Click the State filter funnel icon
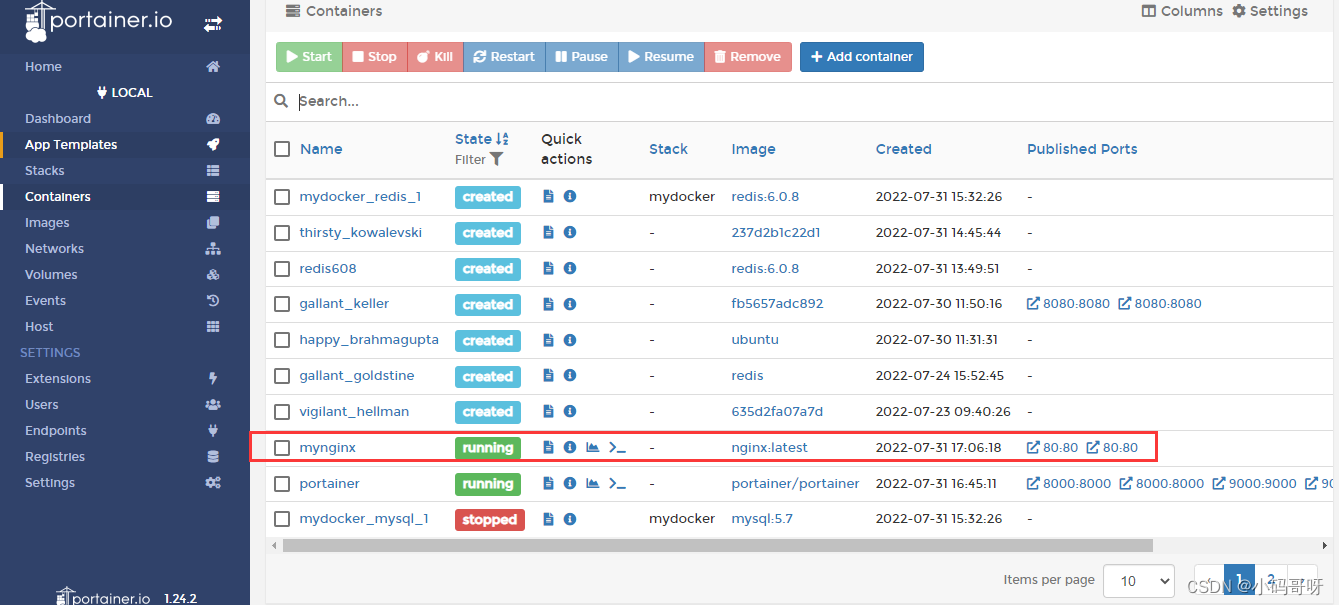1339x605 pixels. click(497, 159)
